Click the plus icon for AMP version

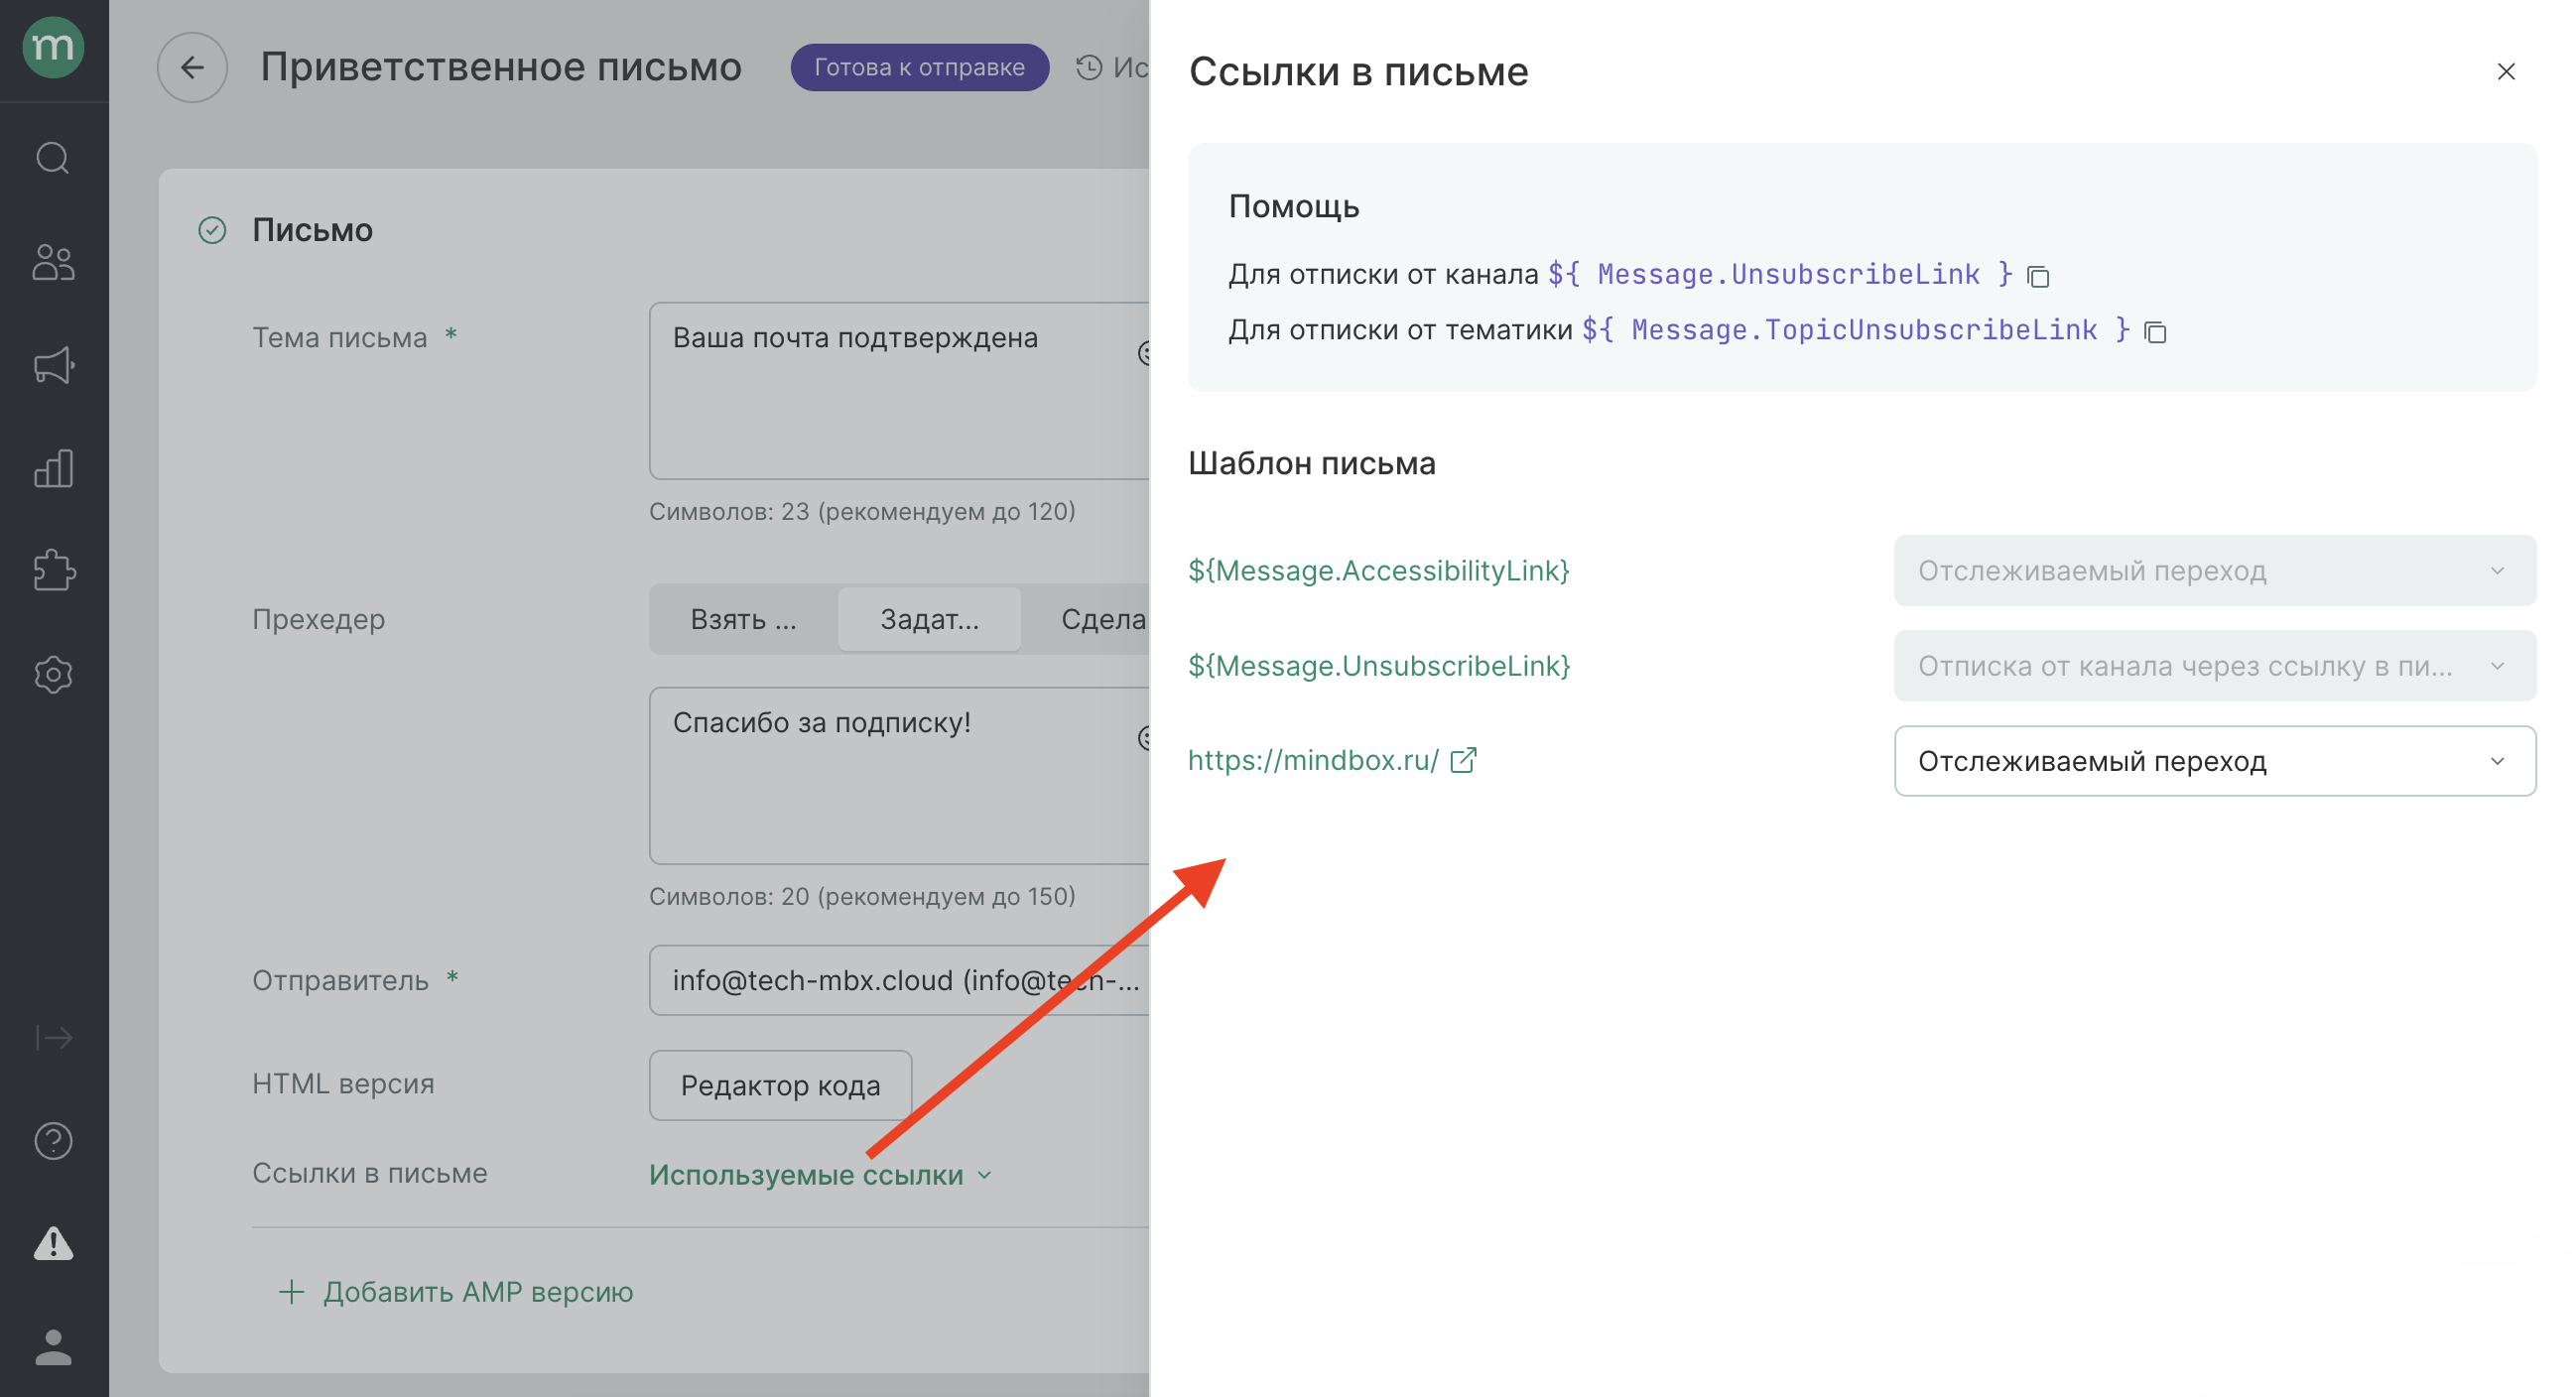click(x=291, y=1291)
